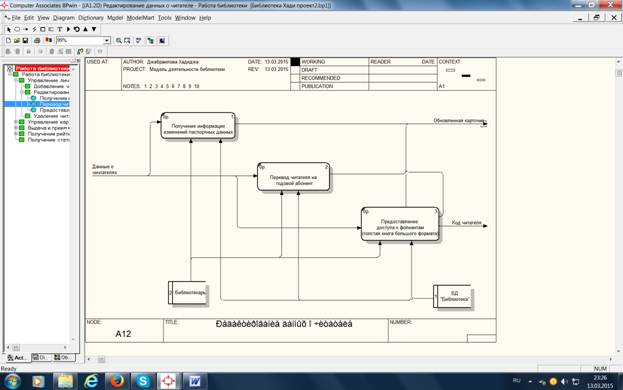Click the Print icon
The width and height of the screenshot is (623, 390).
(37, 41)
